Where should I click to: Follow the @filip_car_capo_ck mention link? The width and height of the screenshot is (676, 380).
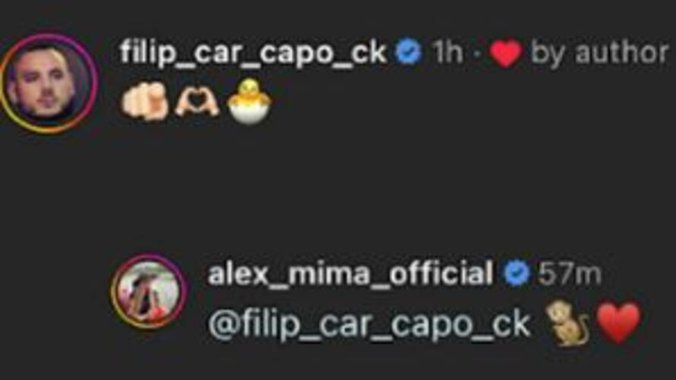pos(369,324)
